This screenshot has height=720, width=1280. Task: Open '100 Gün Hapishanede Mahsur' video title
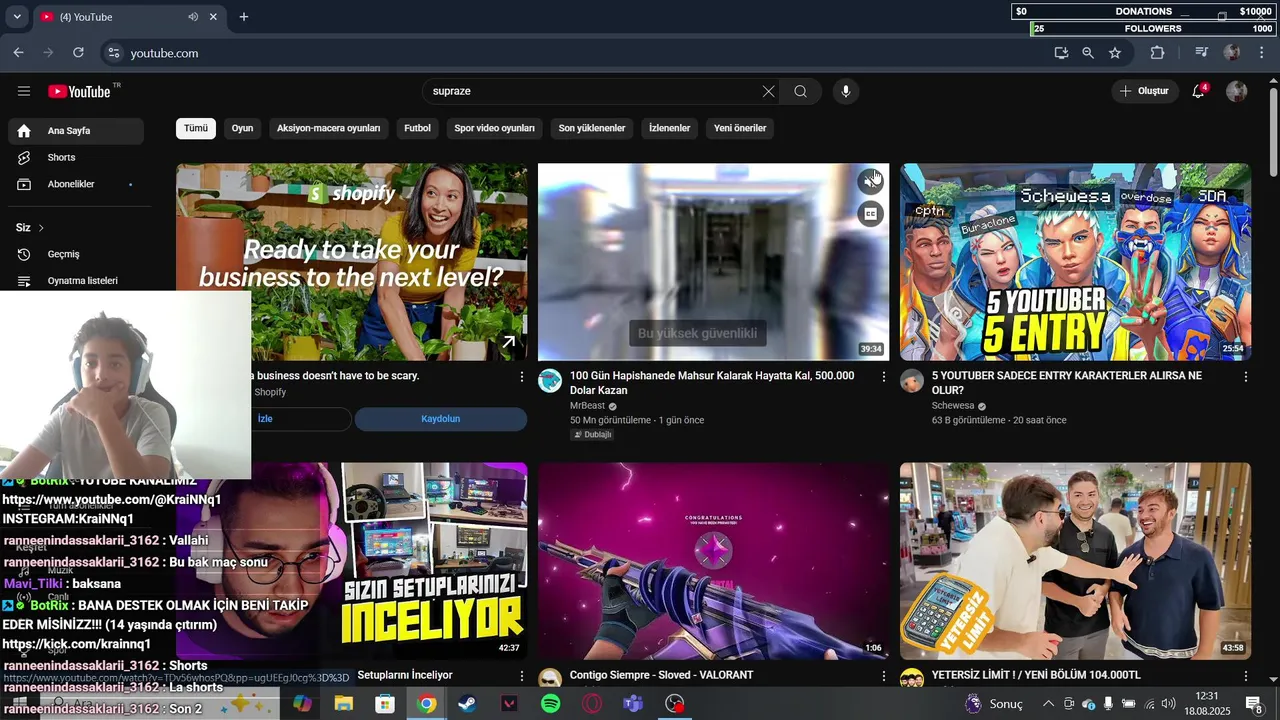click(x=712, y=383)
